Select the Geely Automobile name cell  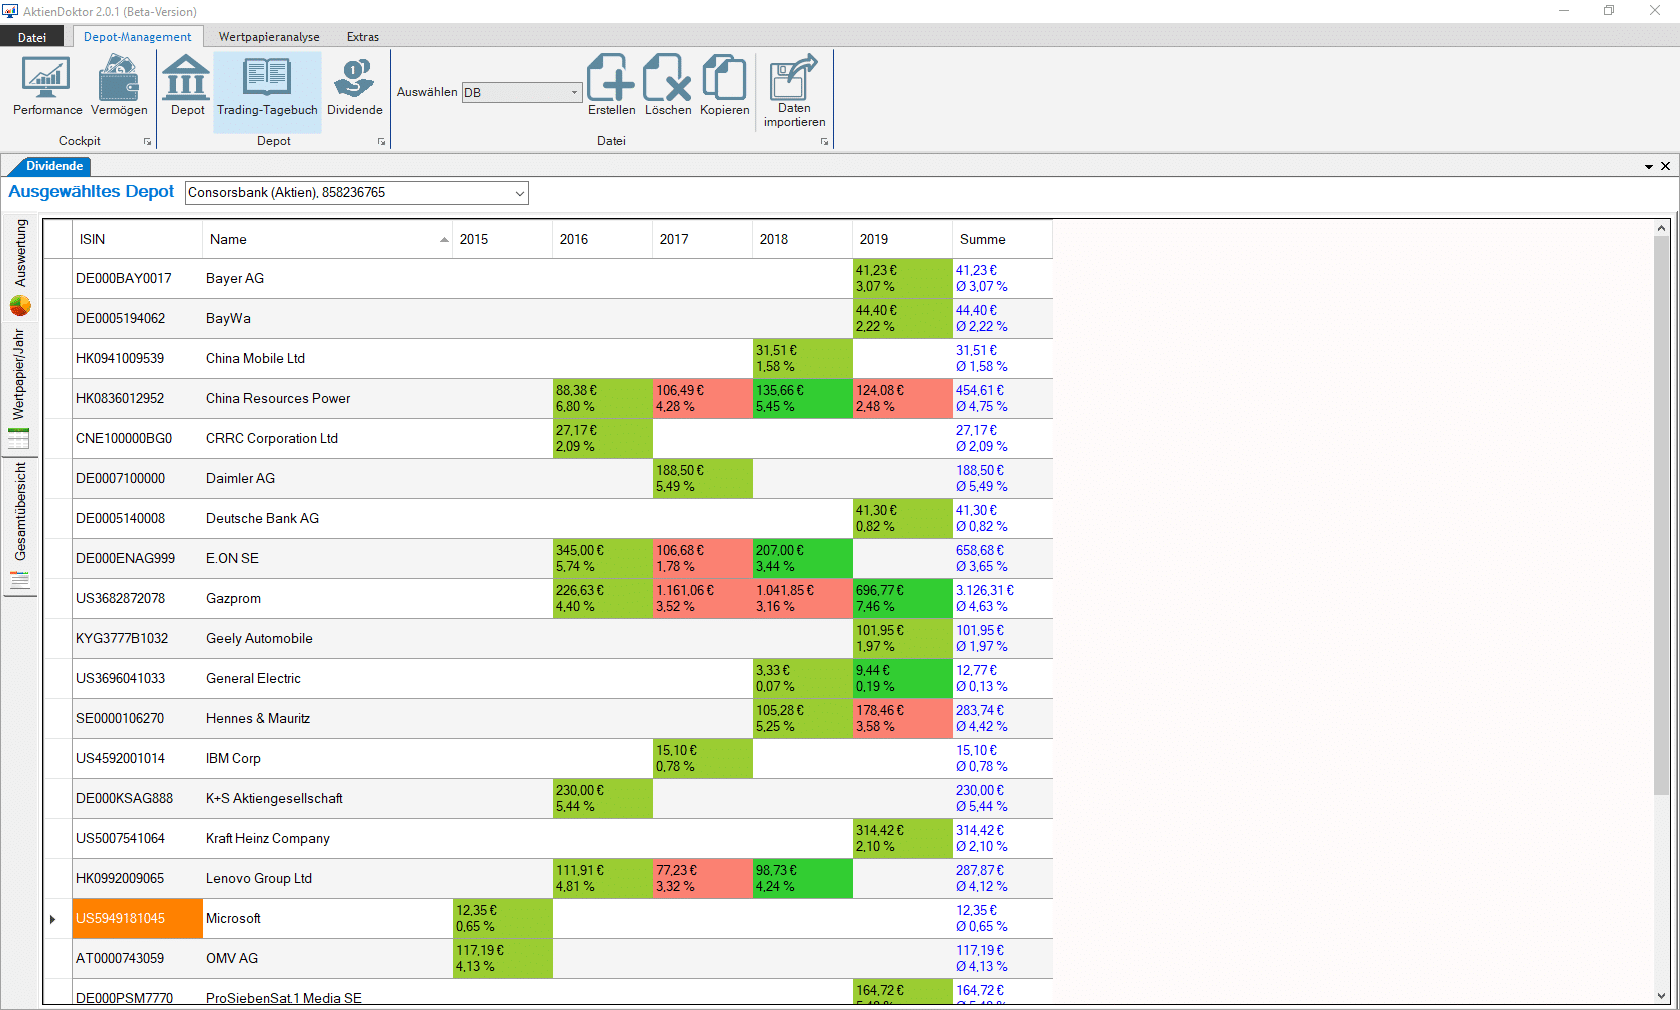click(x=327, y=639)
